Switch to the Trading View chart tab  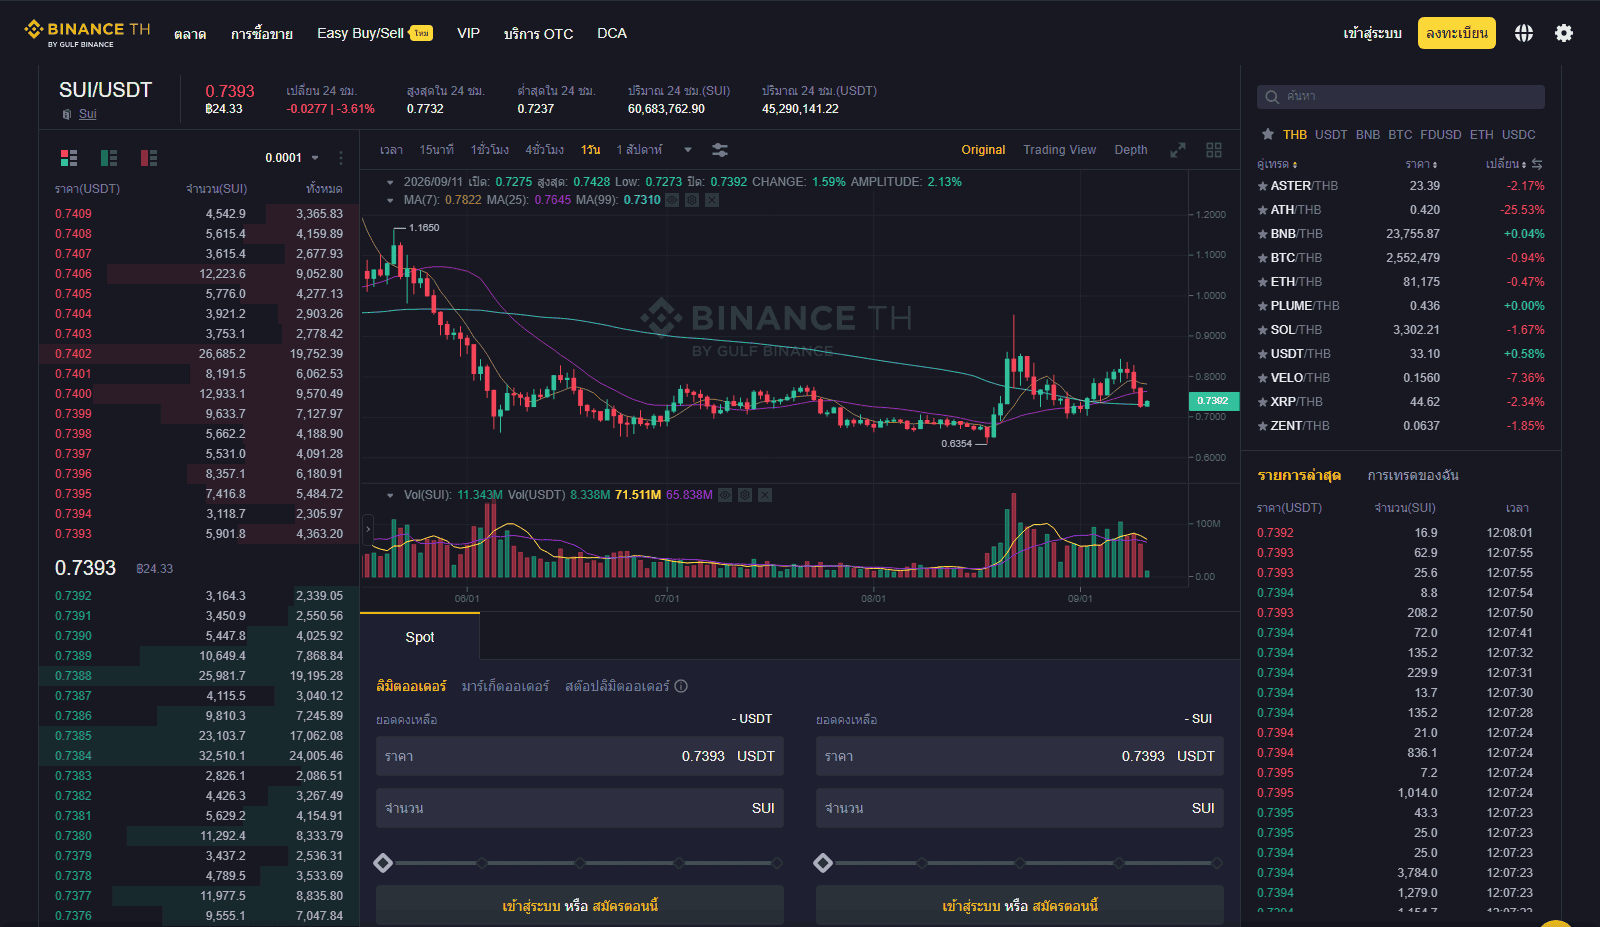pyautogui.click(x=1059, y=150)
